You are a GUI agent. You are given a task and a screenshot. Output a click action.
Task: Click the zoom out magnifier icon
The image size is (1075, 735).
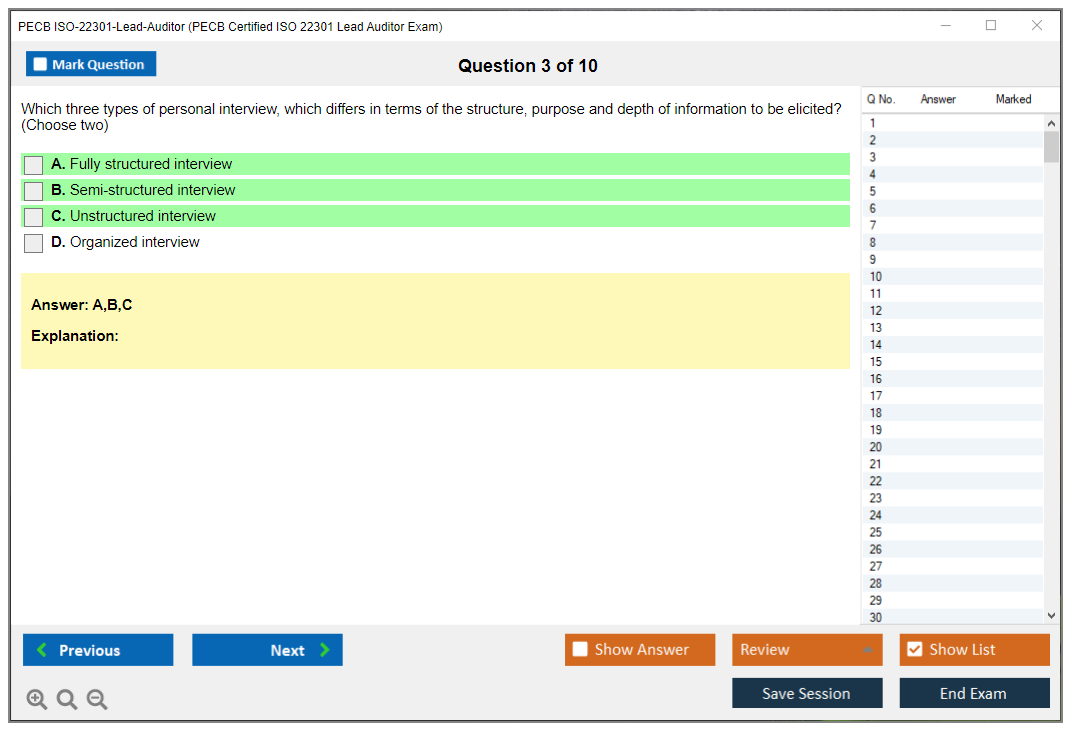pyautogui.click(x=97, y=700)
